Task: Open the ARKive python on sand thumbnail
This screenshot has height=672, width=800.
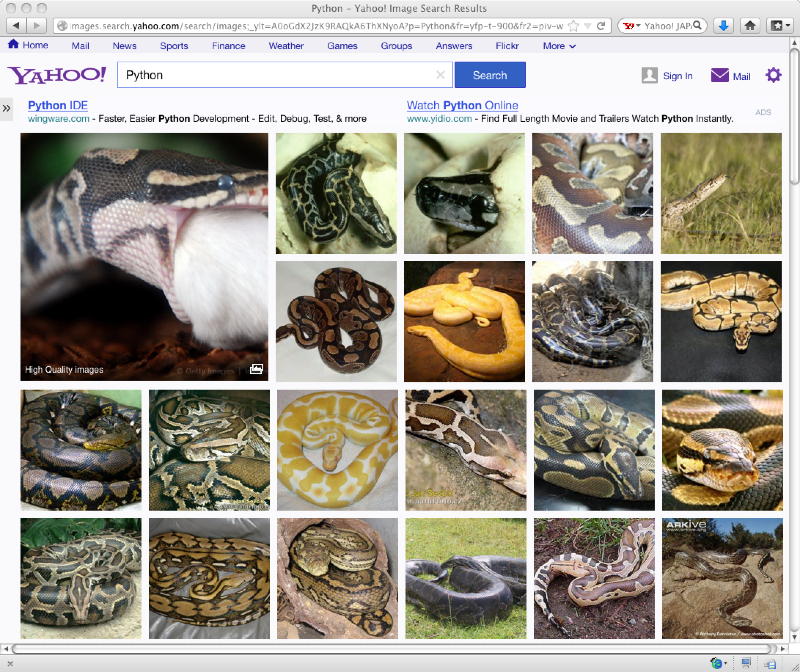Action: pos(722,579)
